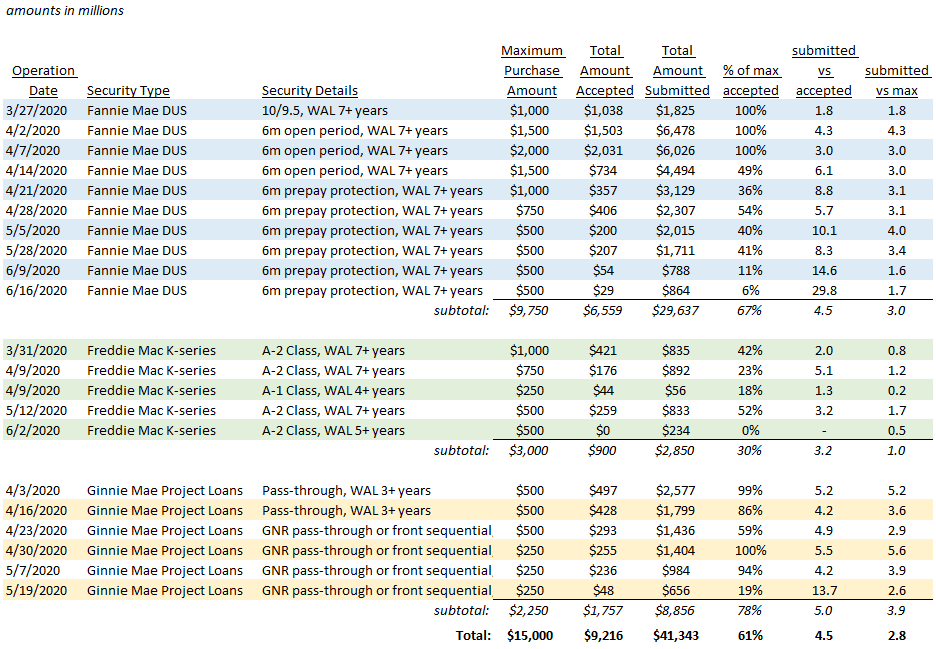Image resolution: width=936 pixels, height=649 pixels.
Task: Select the % of max accepted header
Action: click(750, 81)
